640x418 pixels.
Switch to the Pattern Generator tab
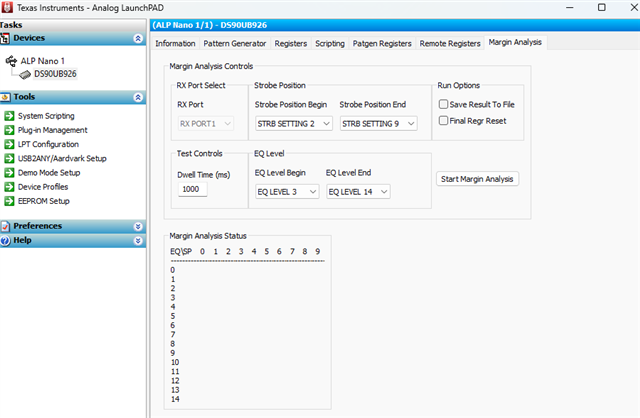(234, 43)
